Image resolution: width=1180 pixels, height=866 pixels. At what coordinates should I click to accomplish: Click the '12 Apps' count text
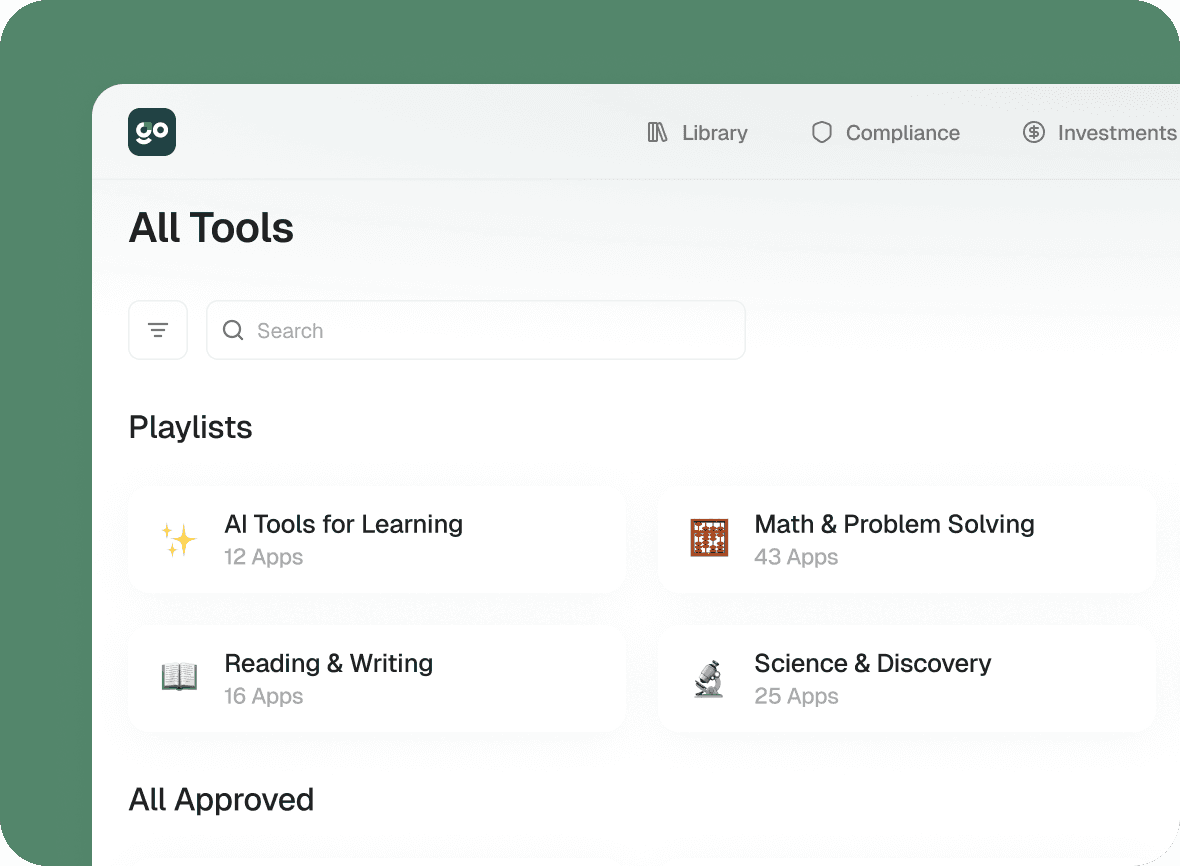pos(263,558)
